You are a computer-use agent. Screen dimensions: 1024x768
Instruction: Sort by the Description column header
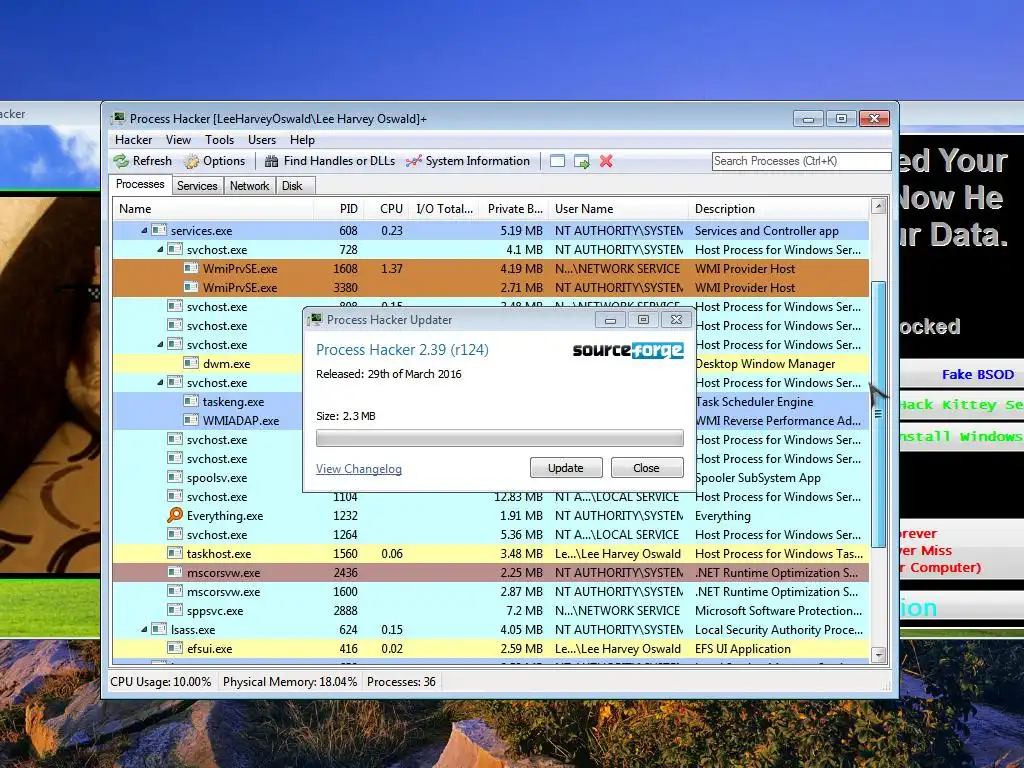click(778, 209)
